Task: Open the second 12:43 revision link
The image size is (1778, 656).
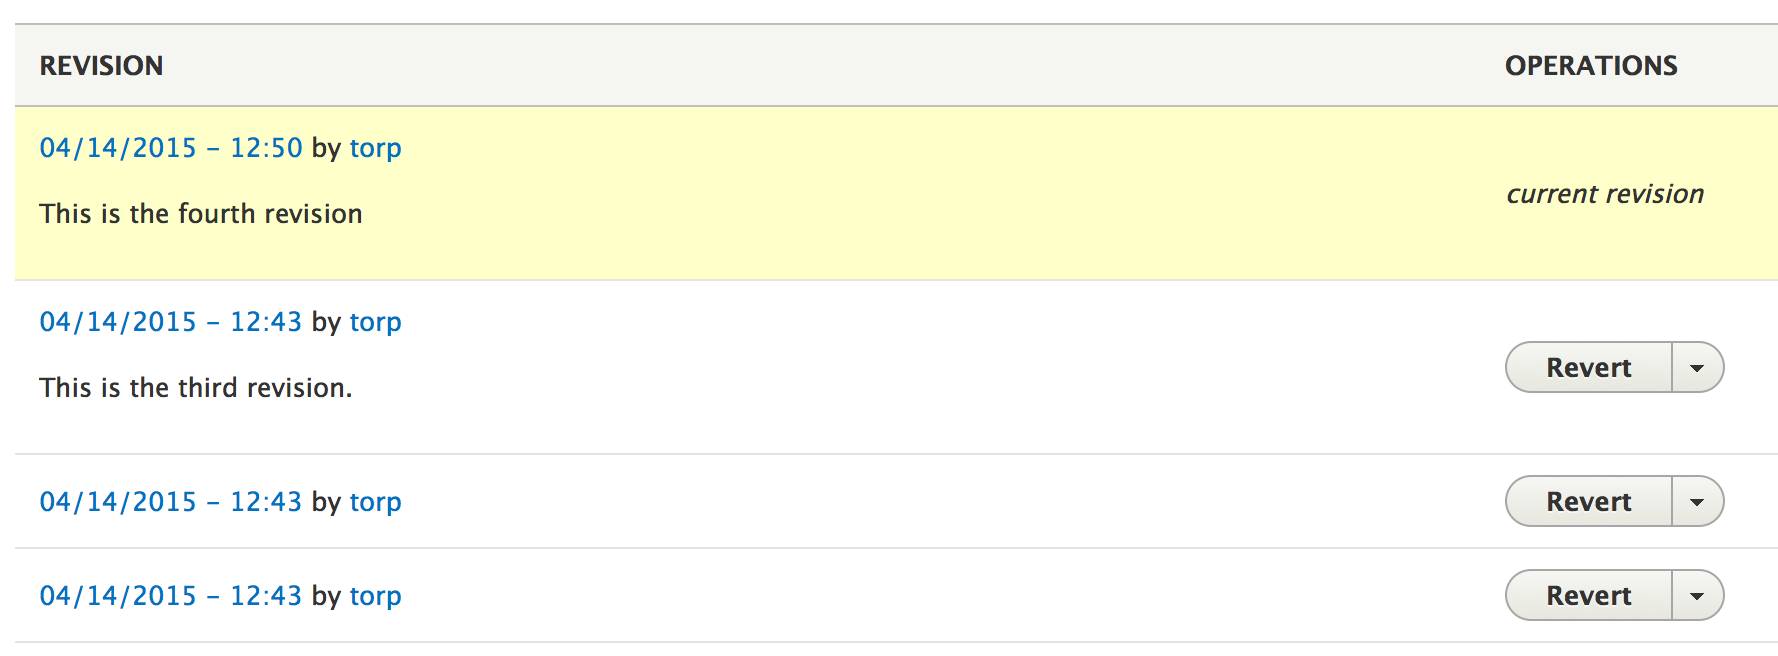Action: pyautogui.click(x=170, y=501)
